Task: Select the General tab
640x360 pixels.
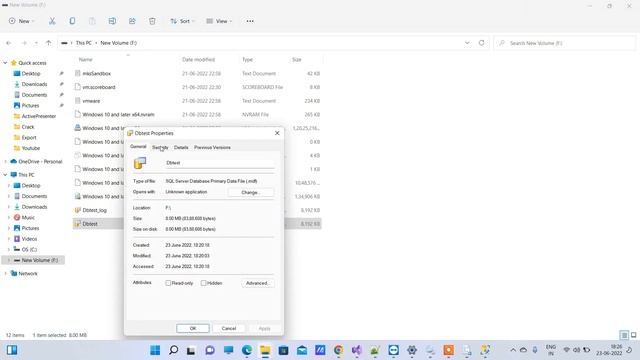Action: pyautogui.click(x=138, y=147)
